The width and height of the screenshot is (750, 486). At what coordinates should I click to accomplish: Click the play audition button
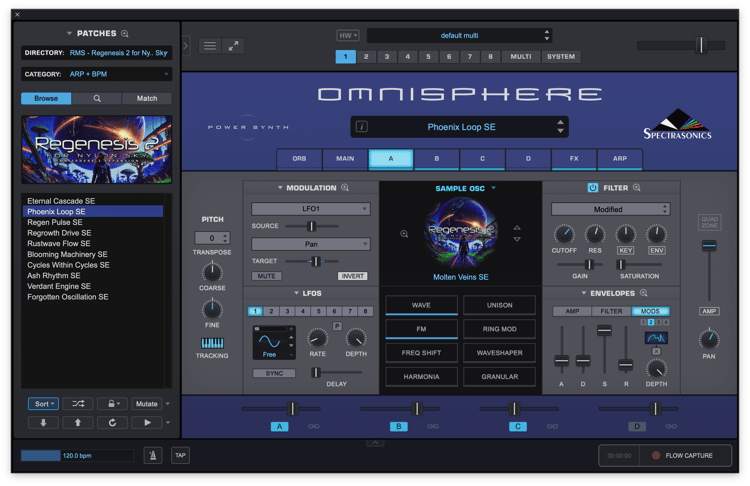[x=147, y=422]
